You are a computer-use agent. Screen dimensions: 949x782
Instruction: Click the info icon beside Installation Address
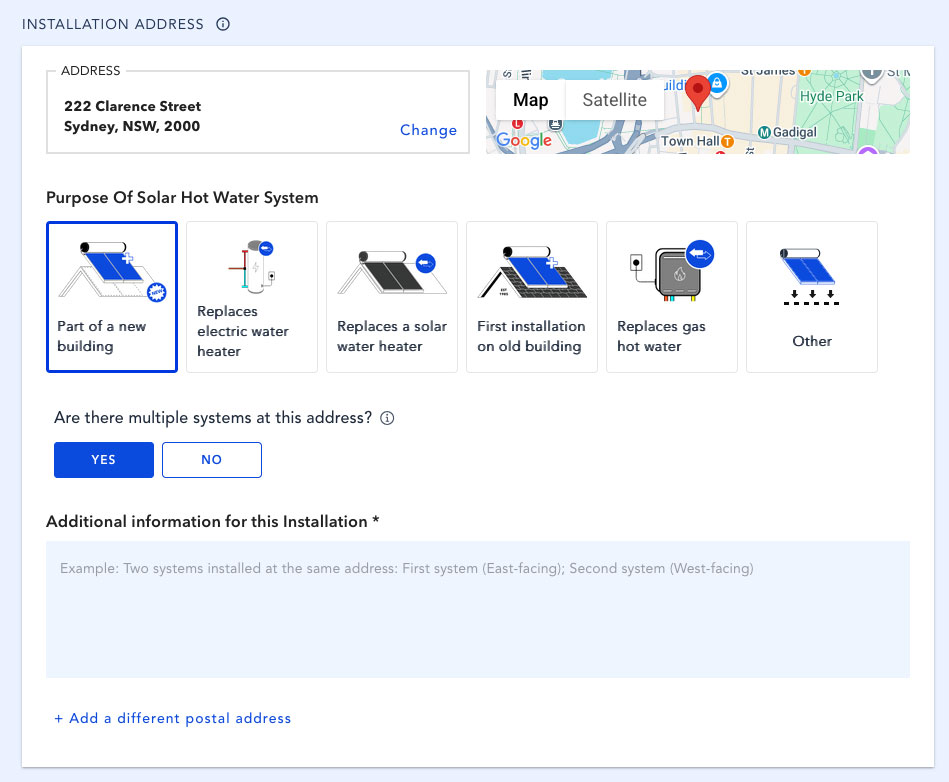(223, 24)
